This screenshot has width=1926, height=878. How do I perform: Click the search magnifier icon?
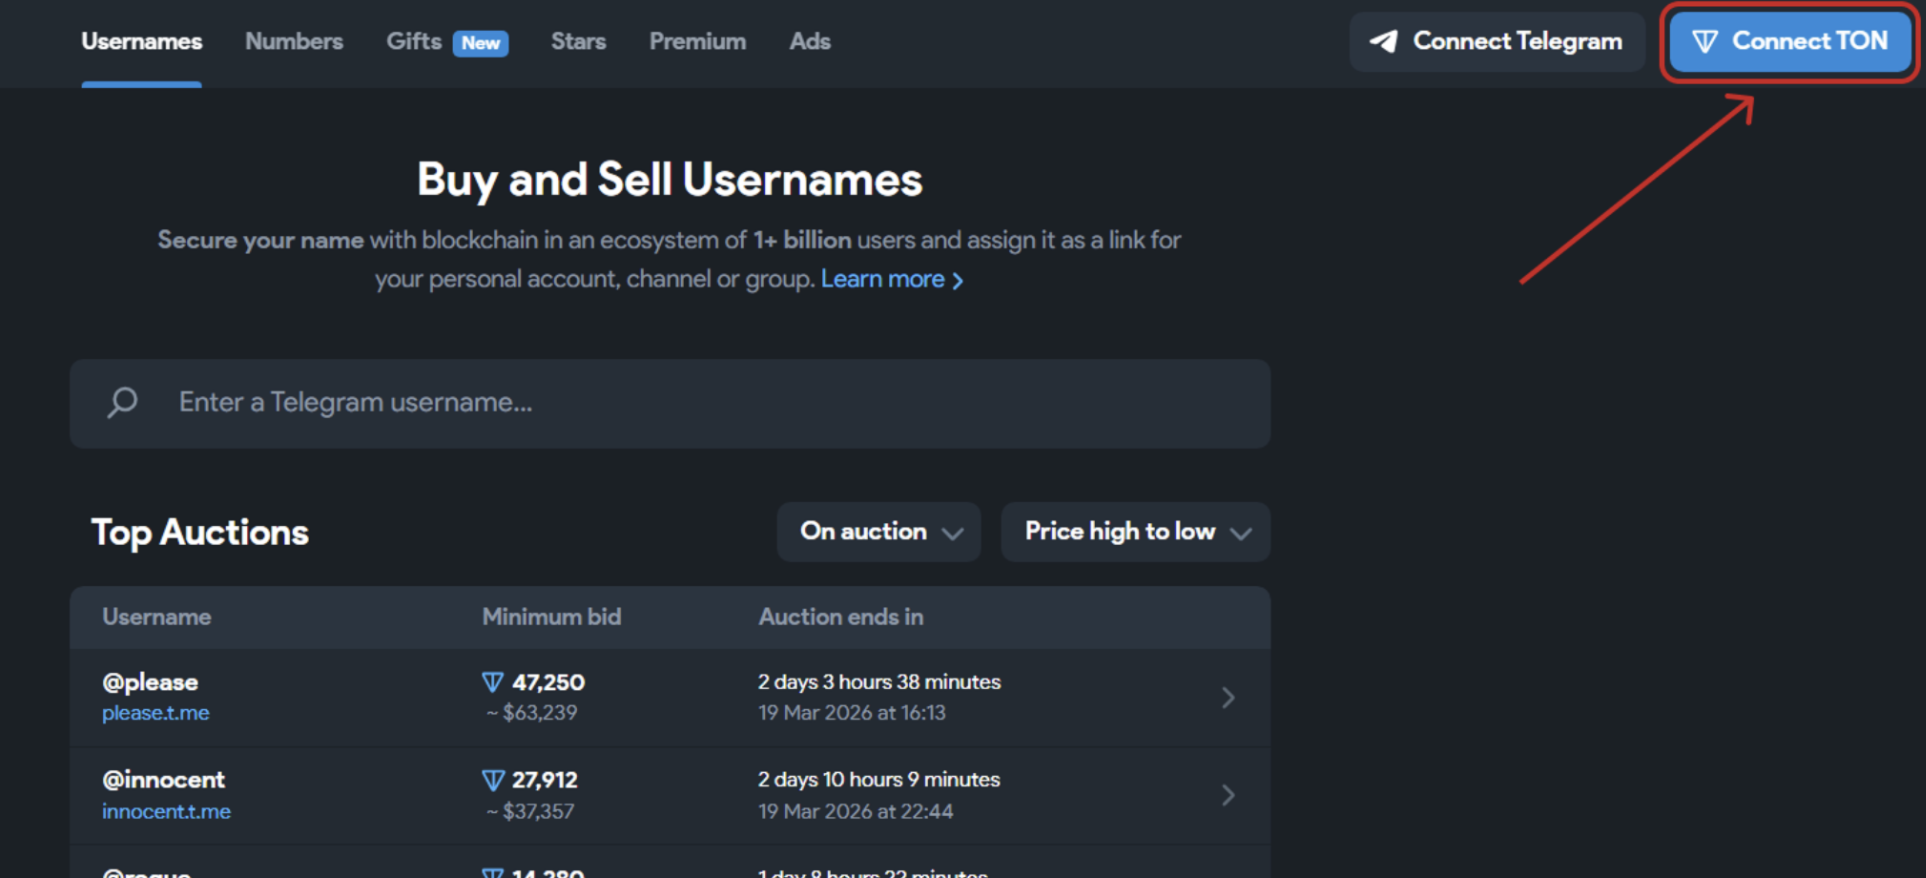122,402
